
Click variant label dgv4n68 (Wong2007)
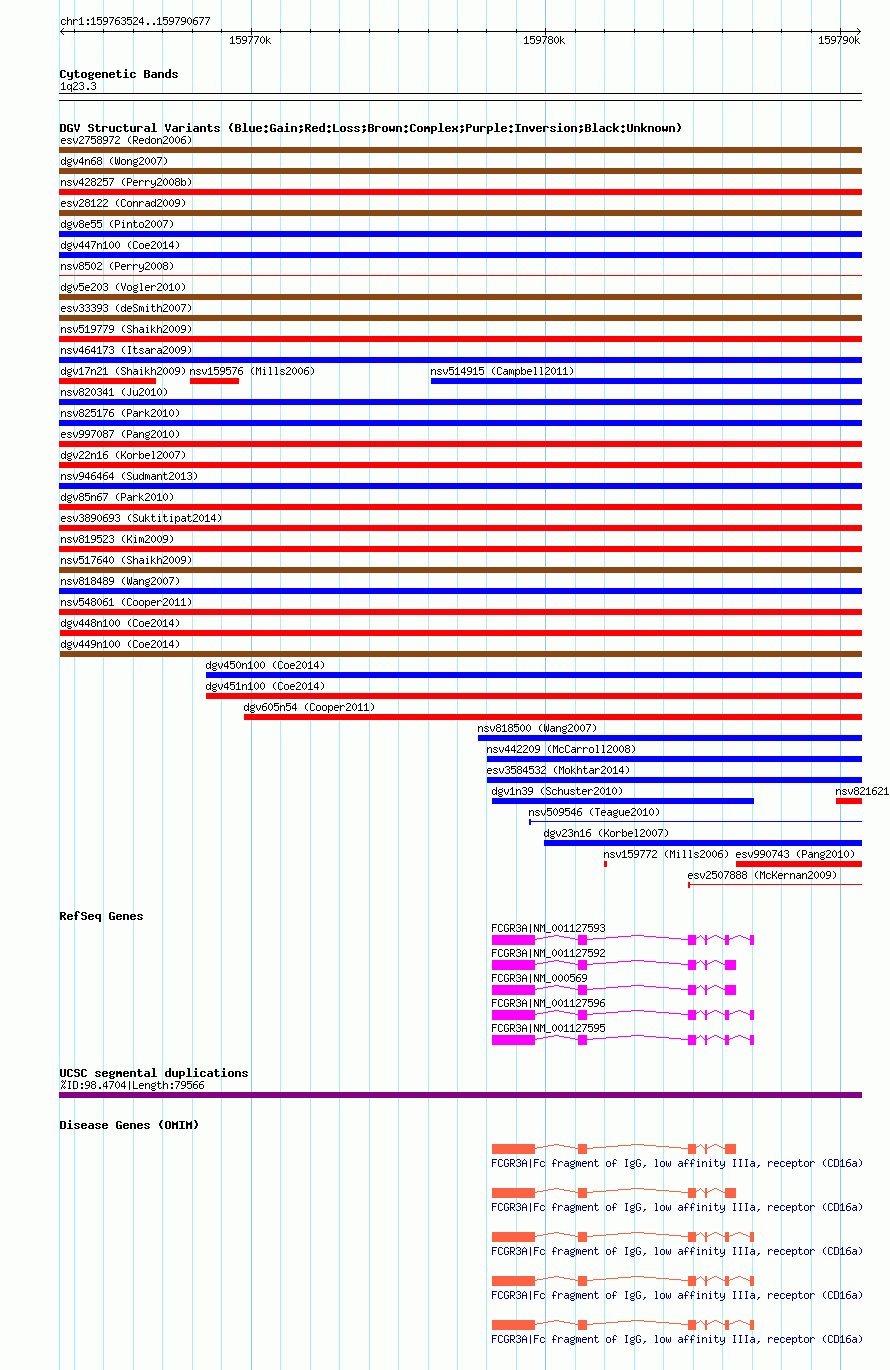[x=114, y=161]
